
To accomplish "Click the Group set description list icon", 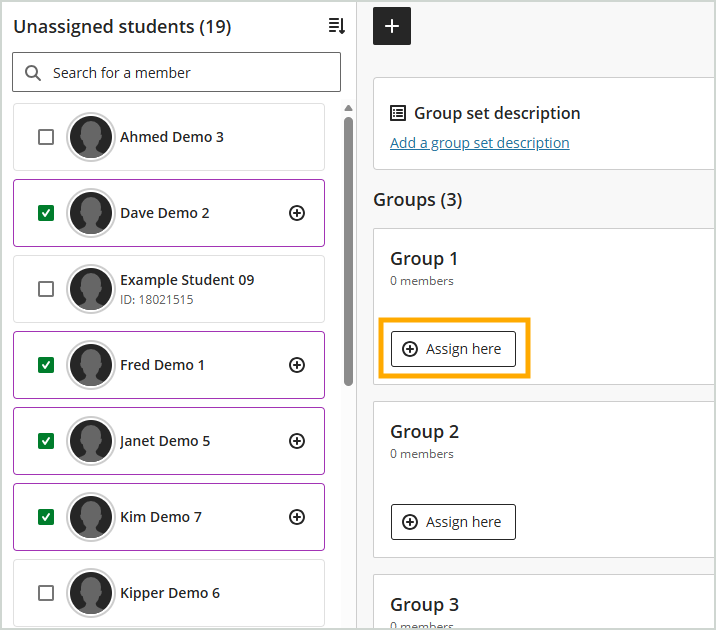I will click(398, 113).
